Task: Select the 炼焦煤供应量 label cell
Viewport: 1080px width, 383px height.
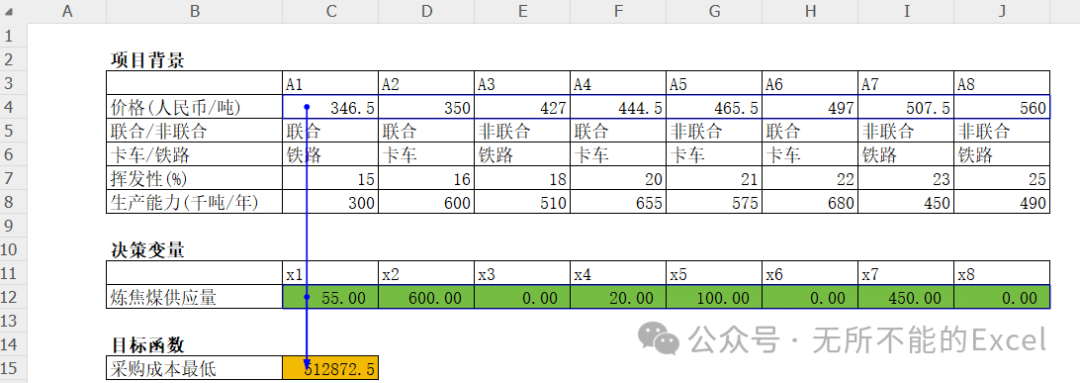Action: click(194, 297)
